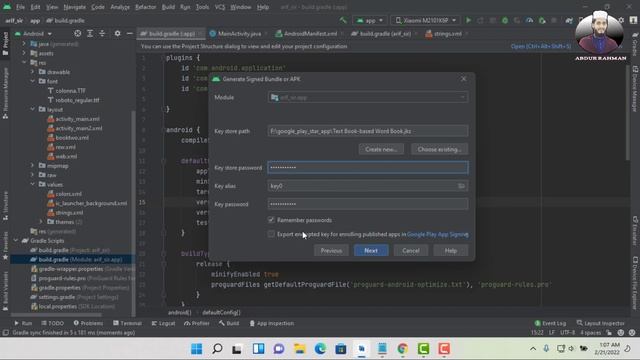Open the red Camtasia recorder taskbar icon
This screenshot has height=360, width=640.
click(444, 349)
